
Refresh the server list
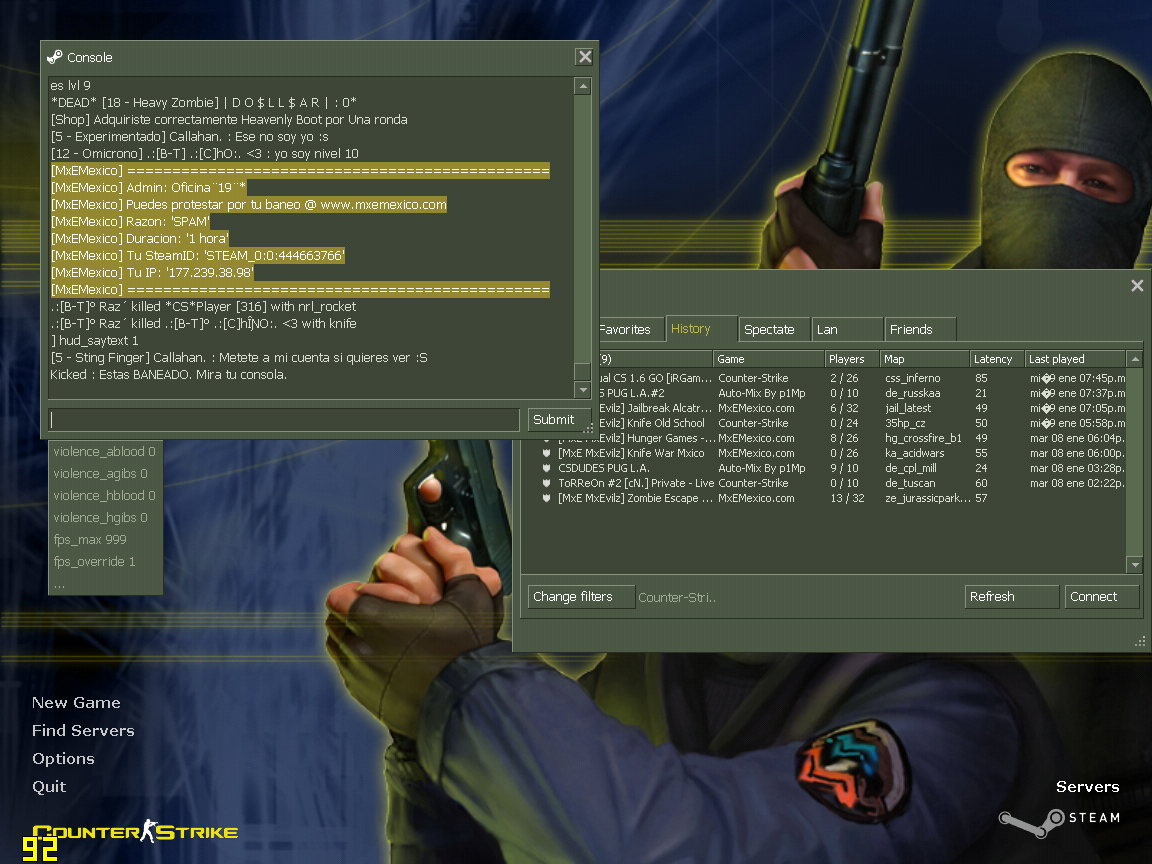point(1012,597)
